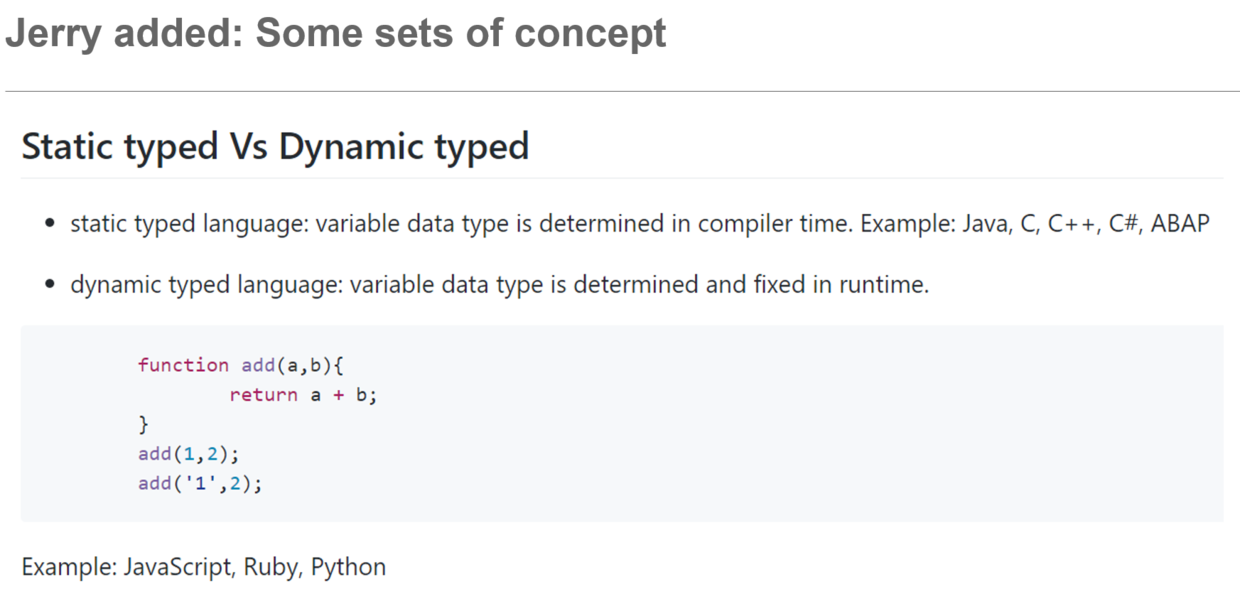Viewport: 1240px width, 599px height.
Task: Click the word "Python" in the examples line
Action: (x=348, y=567)
